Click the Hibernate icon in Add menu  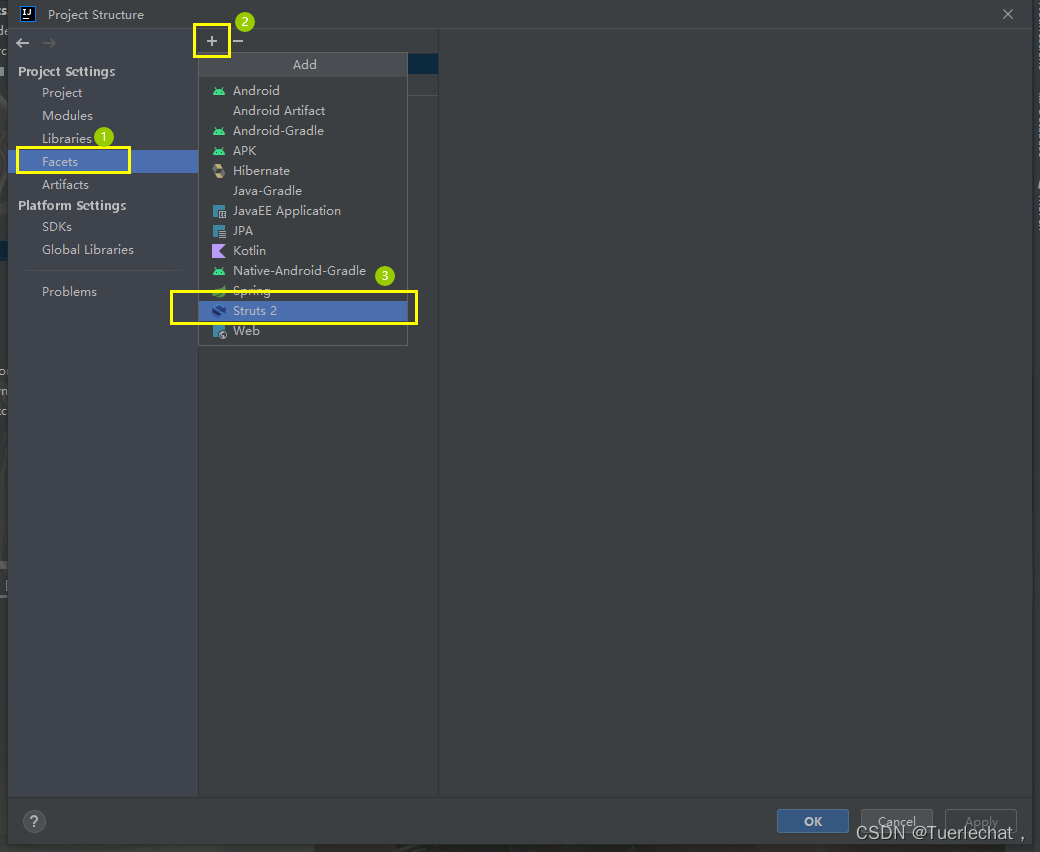(x=219, y=171)
